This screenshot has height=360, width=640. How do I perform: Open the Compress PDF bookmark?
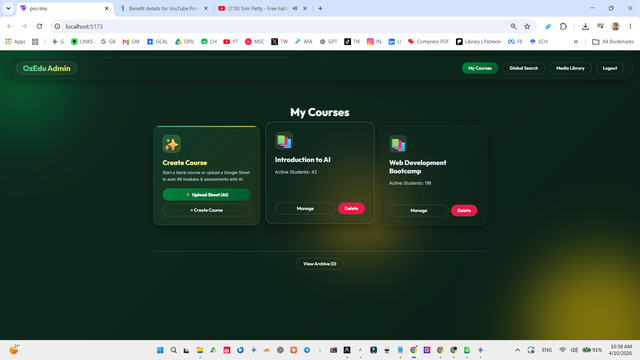429,42
